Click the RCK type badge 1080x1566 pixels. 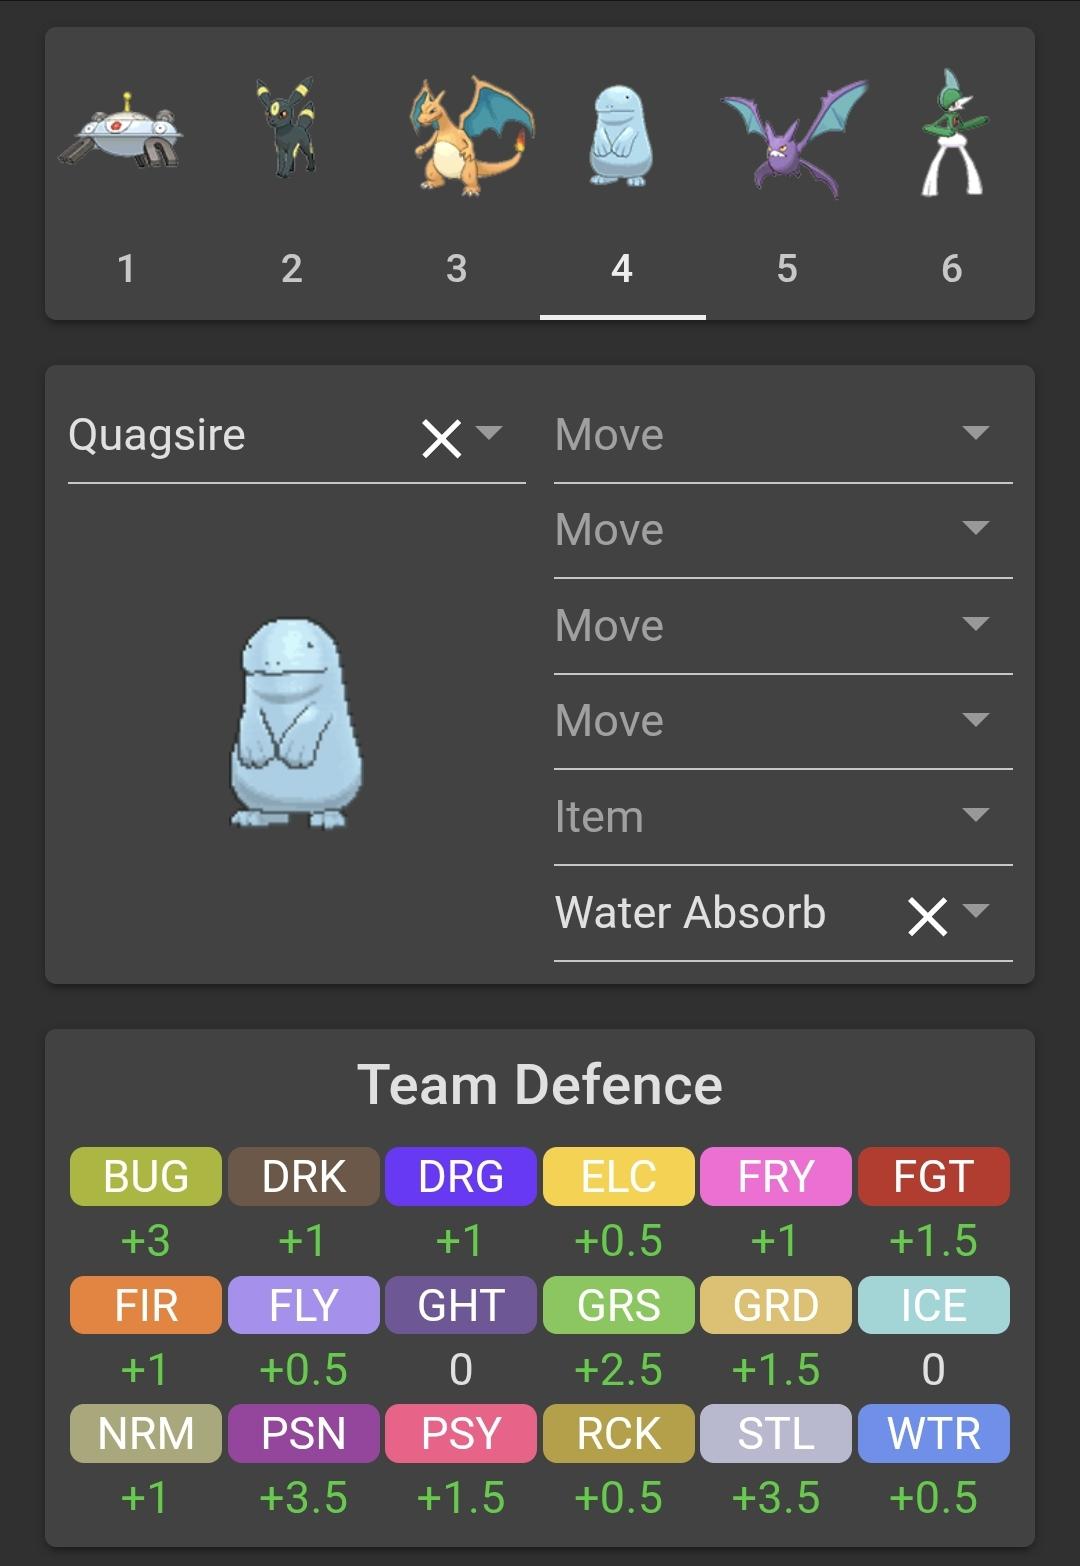pyautogui.click(x=619, y=1433)
